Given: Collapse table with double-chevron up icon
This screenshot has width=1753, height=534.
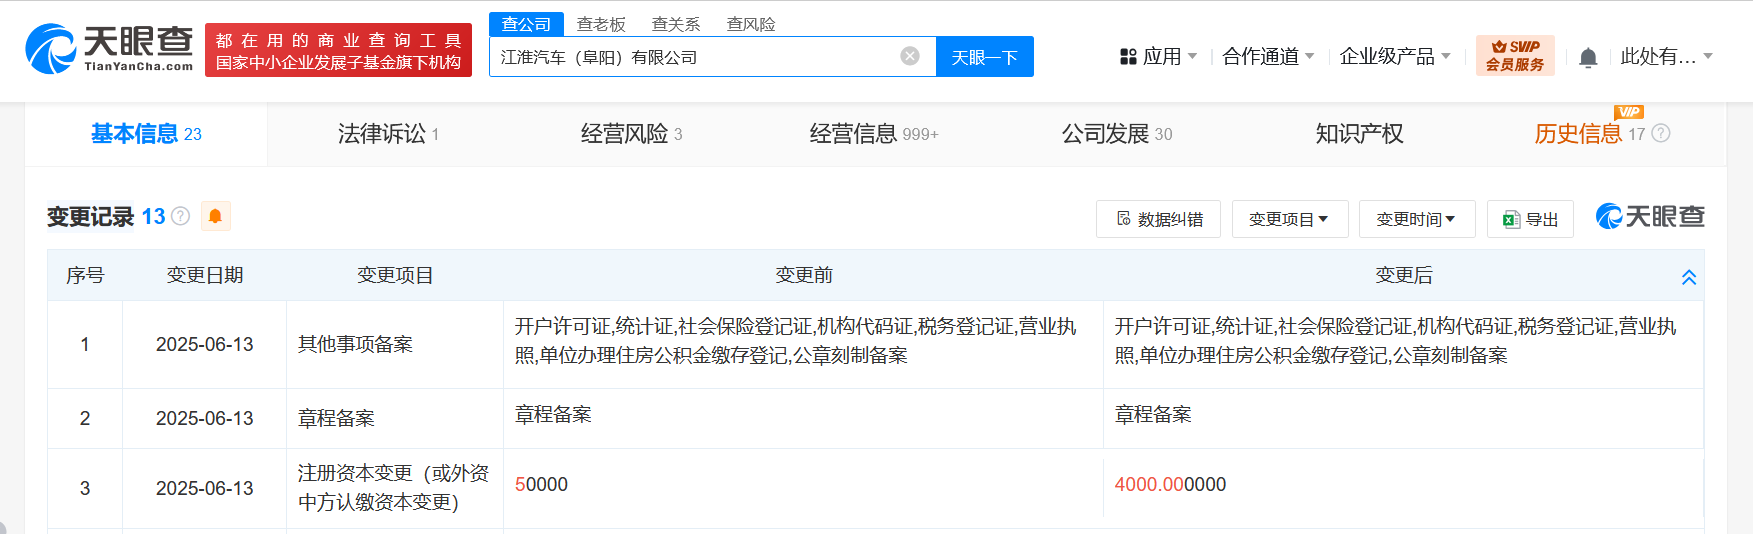Looking at the screenshot, I should 1689,277.
